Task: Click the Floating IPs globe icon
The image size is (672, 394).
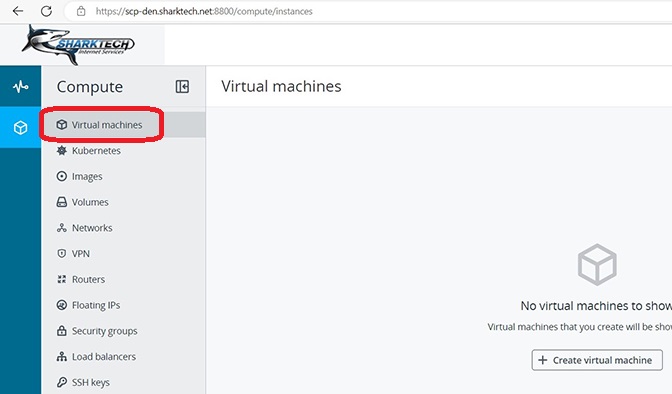Action: coord(62,305)
